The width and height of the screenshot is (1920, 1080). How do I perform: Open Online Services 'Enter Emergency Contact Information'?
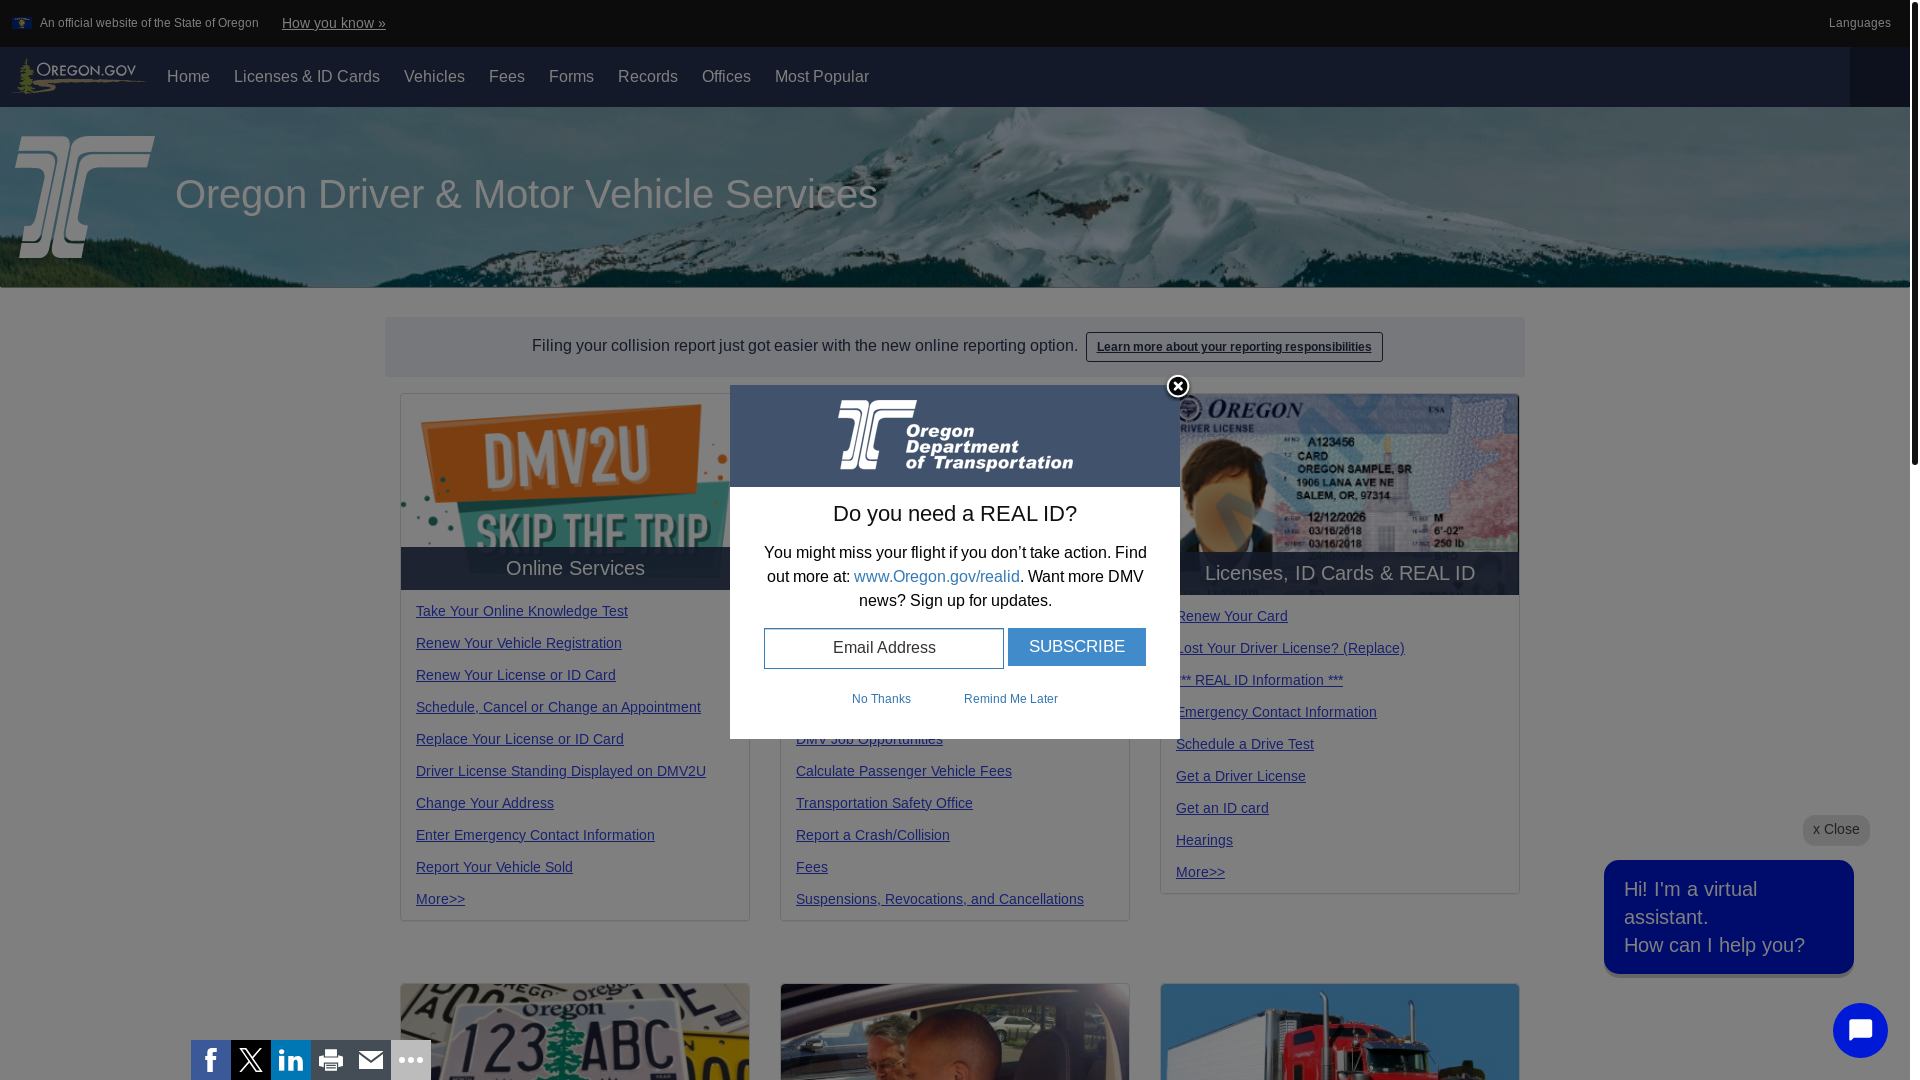coord(535,835)
